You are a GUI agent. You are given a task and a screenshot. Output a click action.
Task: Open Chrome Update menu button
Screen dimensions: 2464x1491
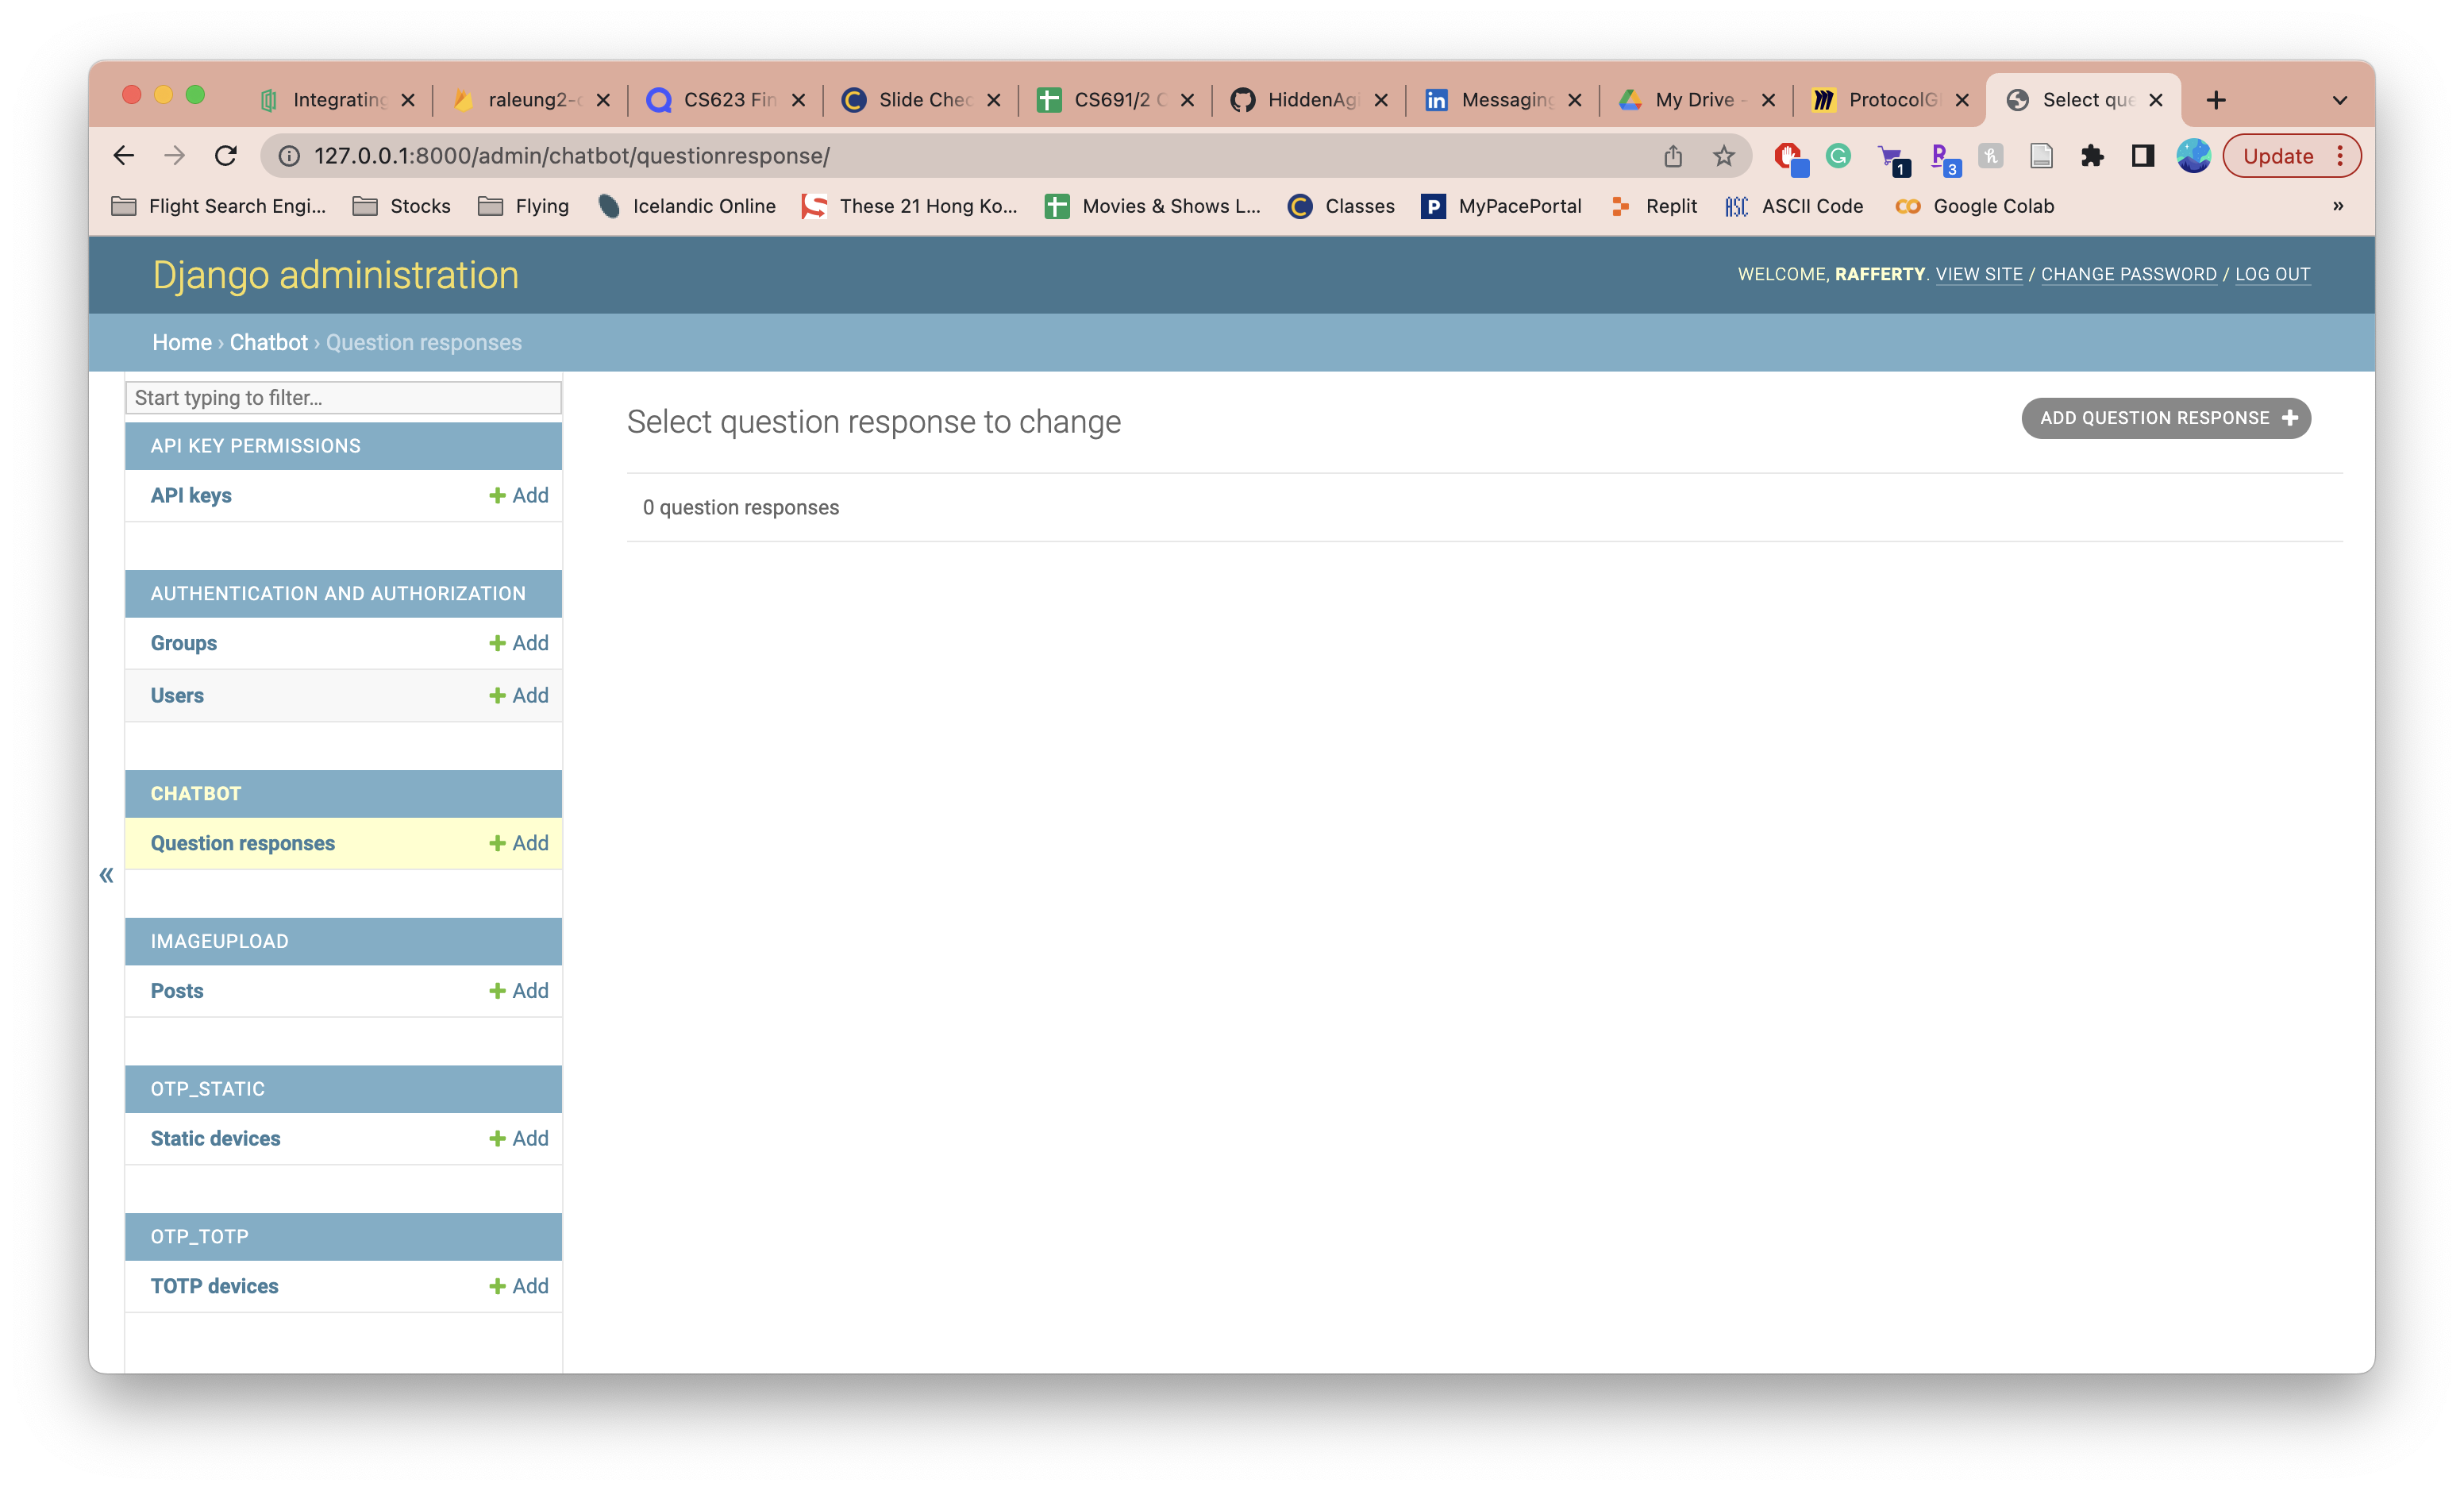click(x=2291, y=156)
